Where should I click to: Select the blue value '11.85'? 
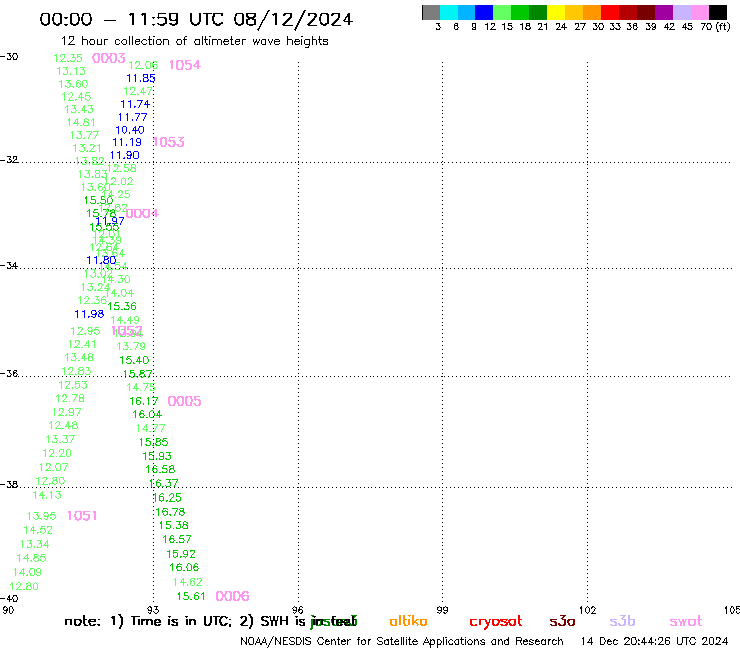tap(141, 78)
